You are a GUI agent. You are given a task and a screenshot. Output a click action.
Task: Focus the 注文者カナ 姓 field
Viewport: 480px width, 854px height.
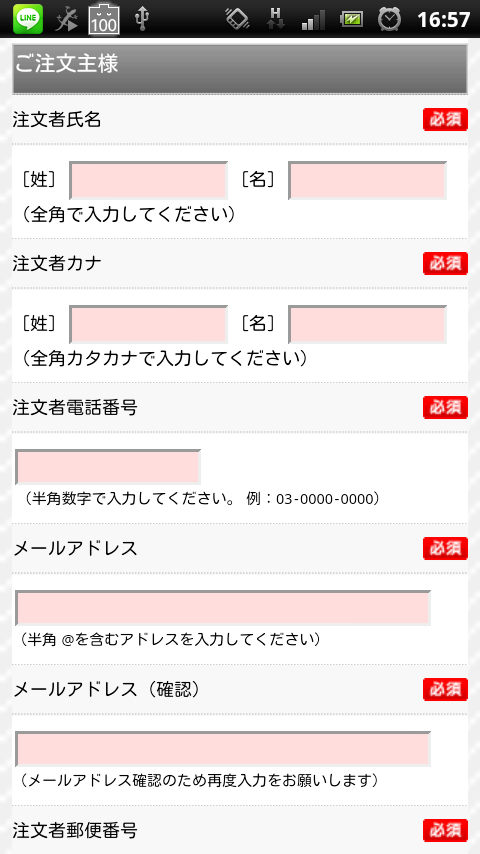[148, 324]
